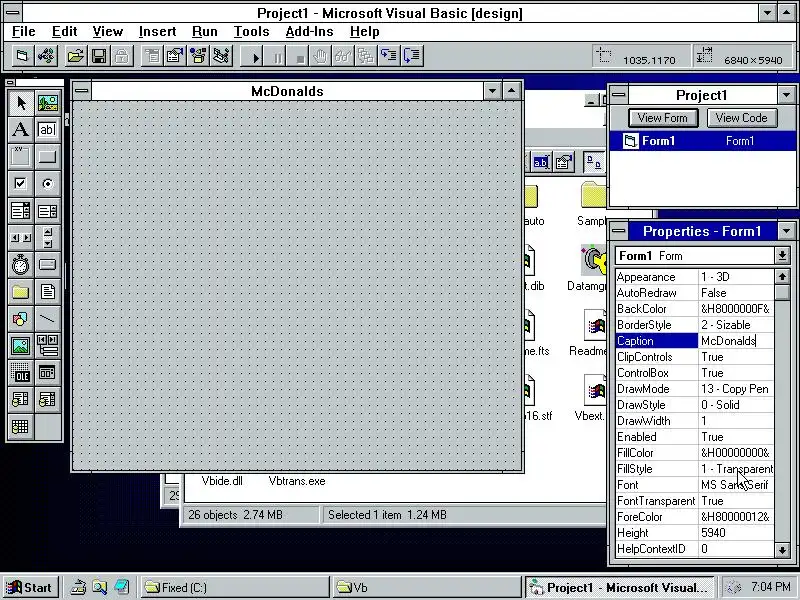Switch to the Fixed (C:) taskbar window

[234, 588]
